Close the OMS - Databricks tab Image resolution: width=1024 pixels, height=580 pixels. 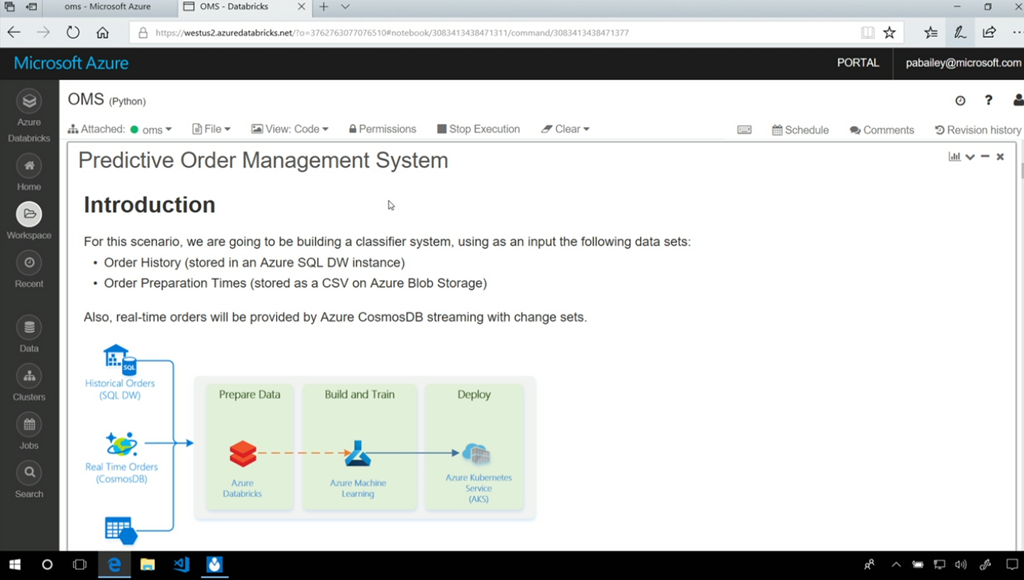click(x=301, y=7)
